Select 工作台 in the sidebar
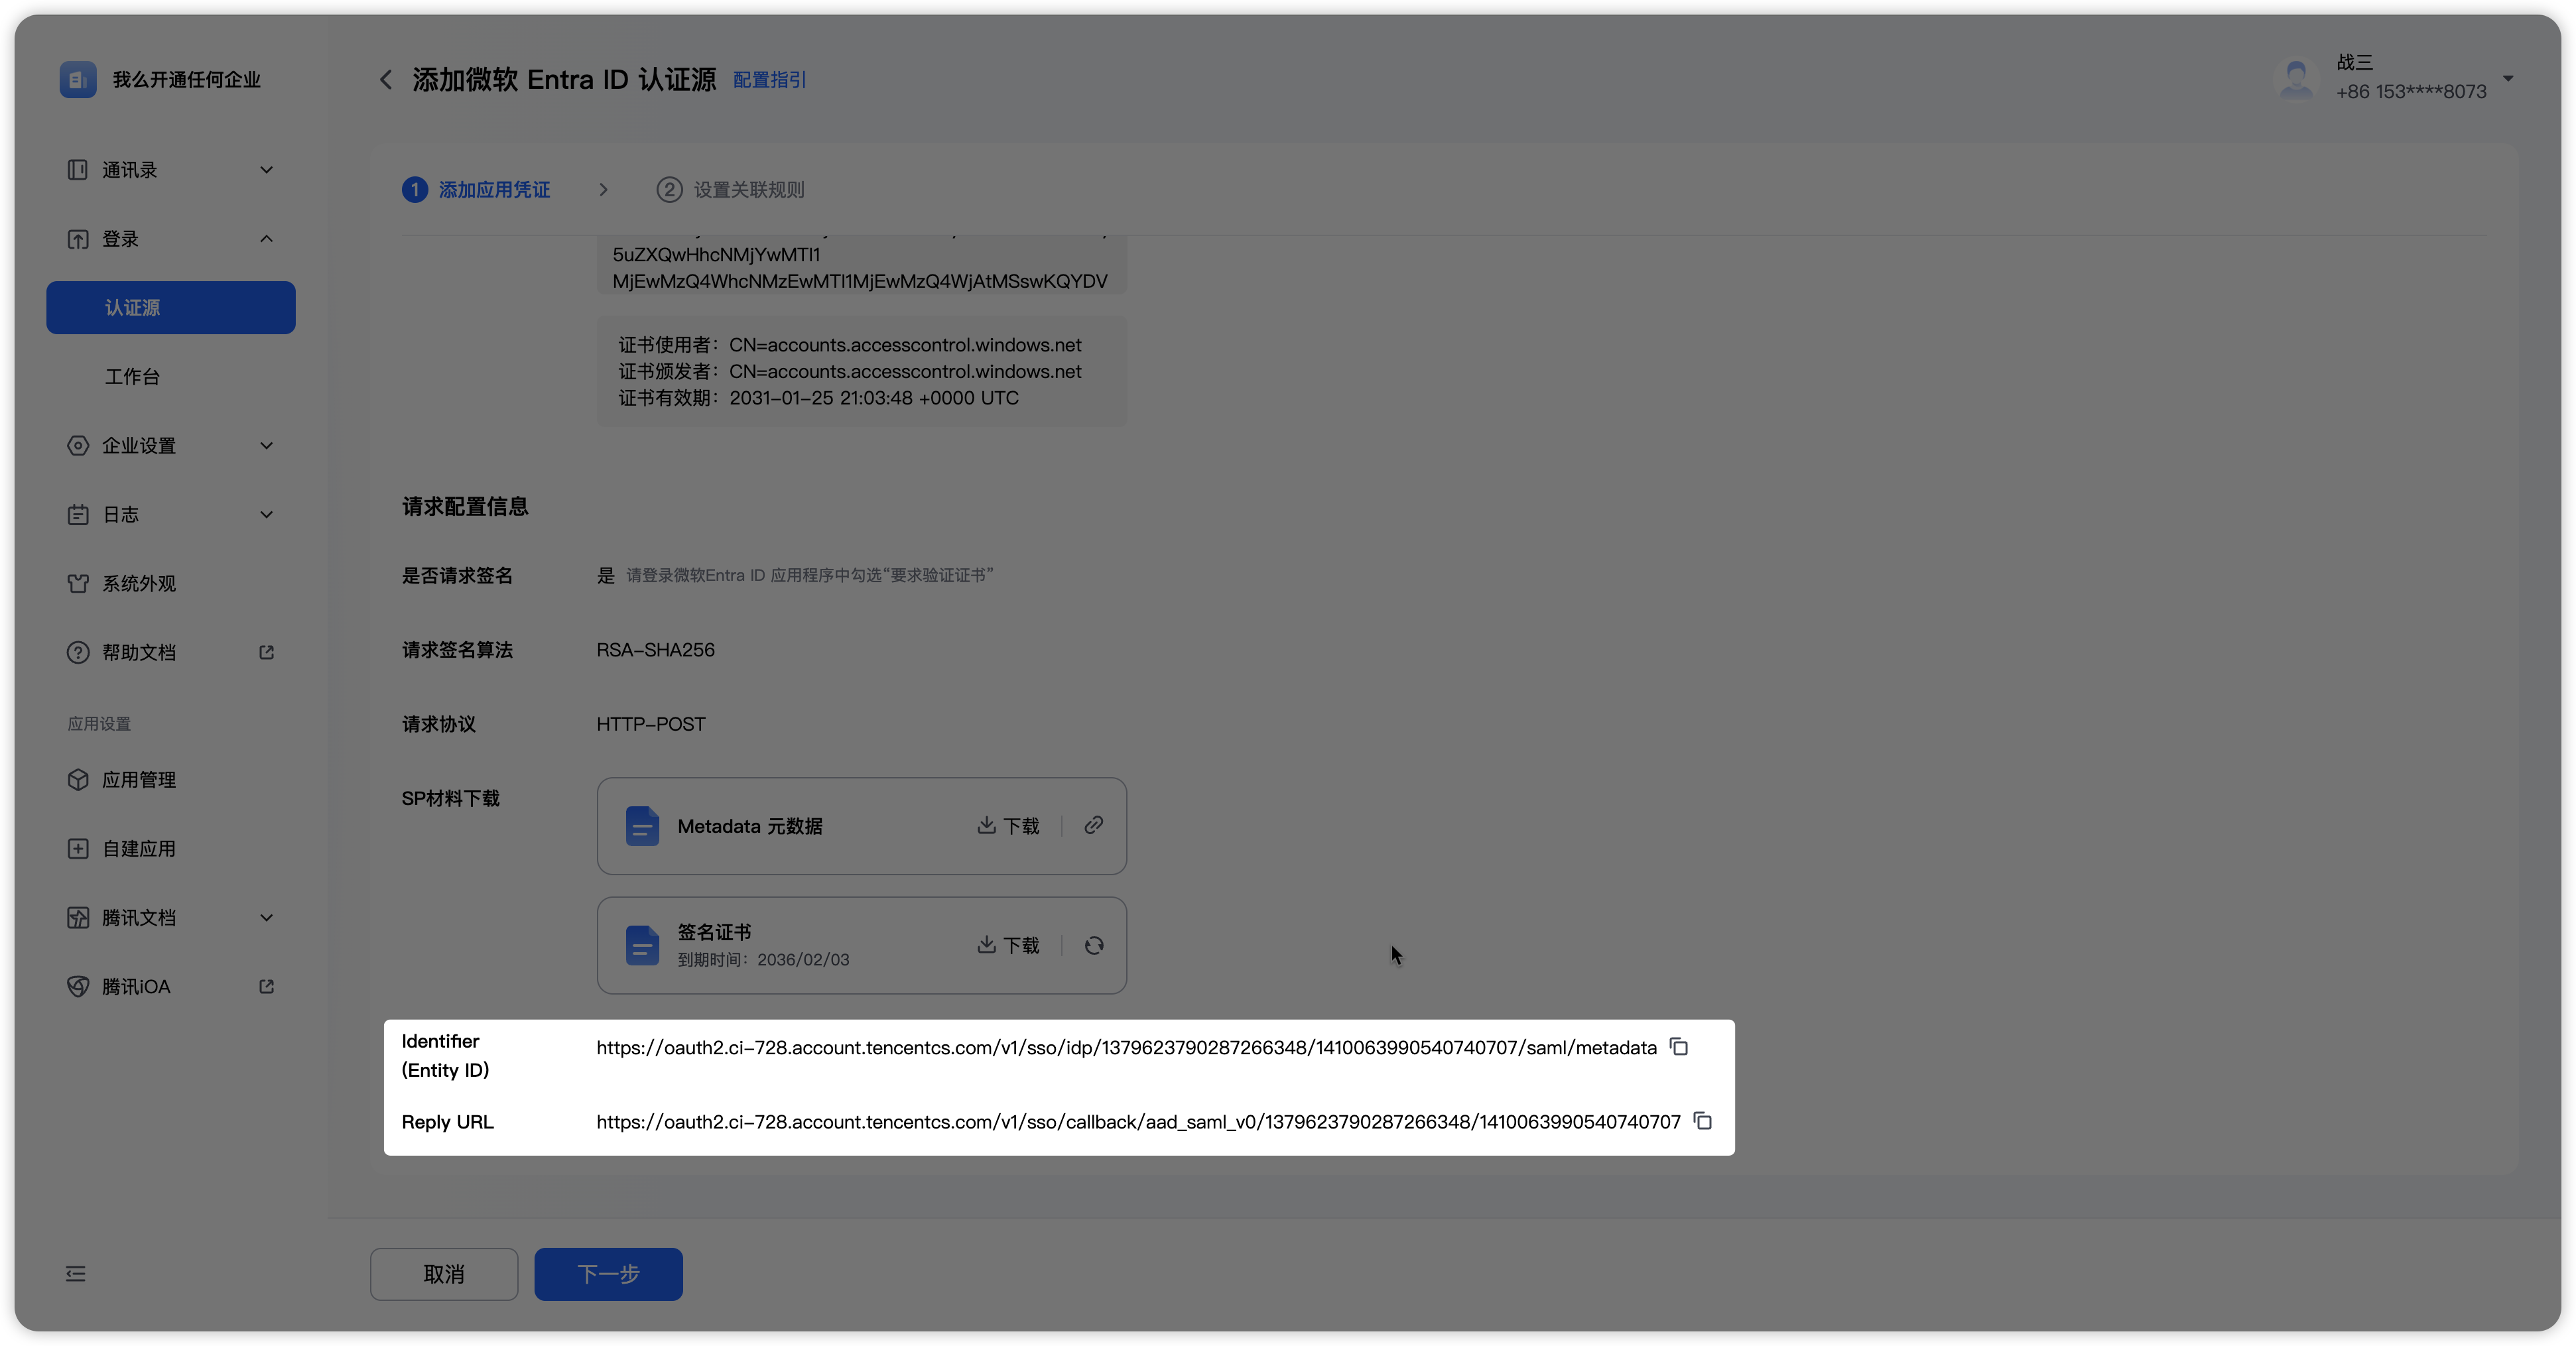This screenshot has height=1346, width=2576. tap(133, 377)
